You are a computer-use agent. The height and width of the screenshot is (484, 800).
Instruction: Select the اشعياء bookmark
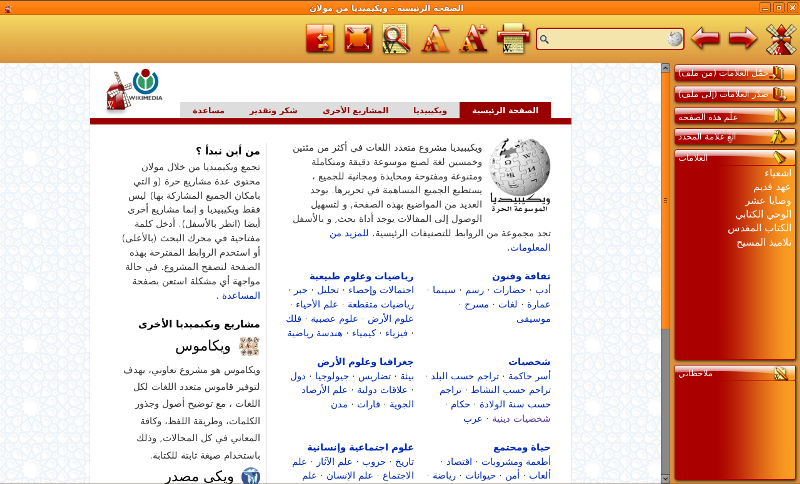(x=778, y=173)
